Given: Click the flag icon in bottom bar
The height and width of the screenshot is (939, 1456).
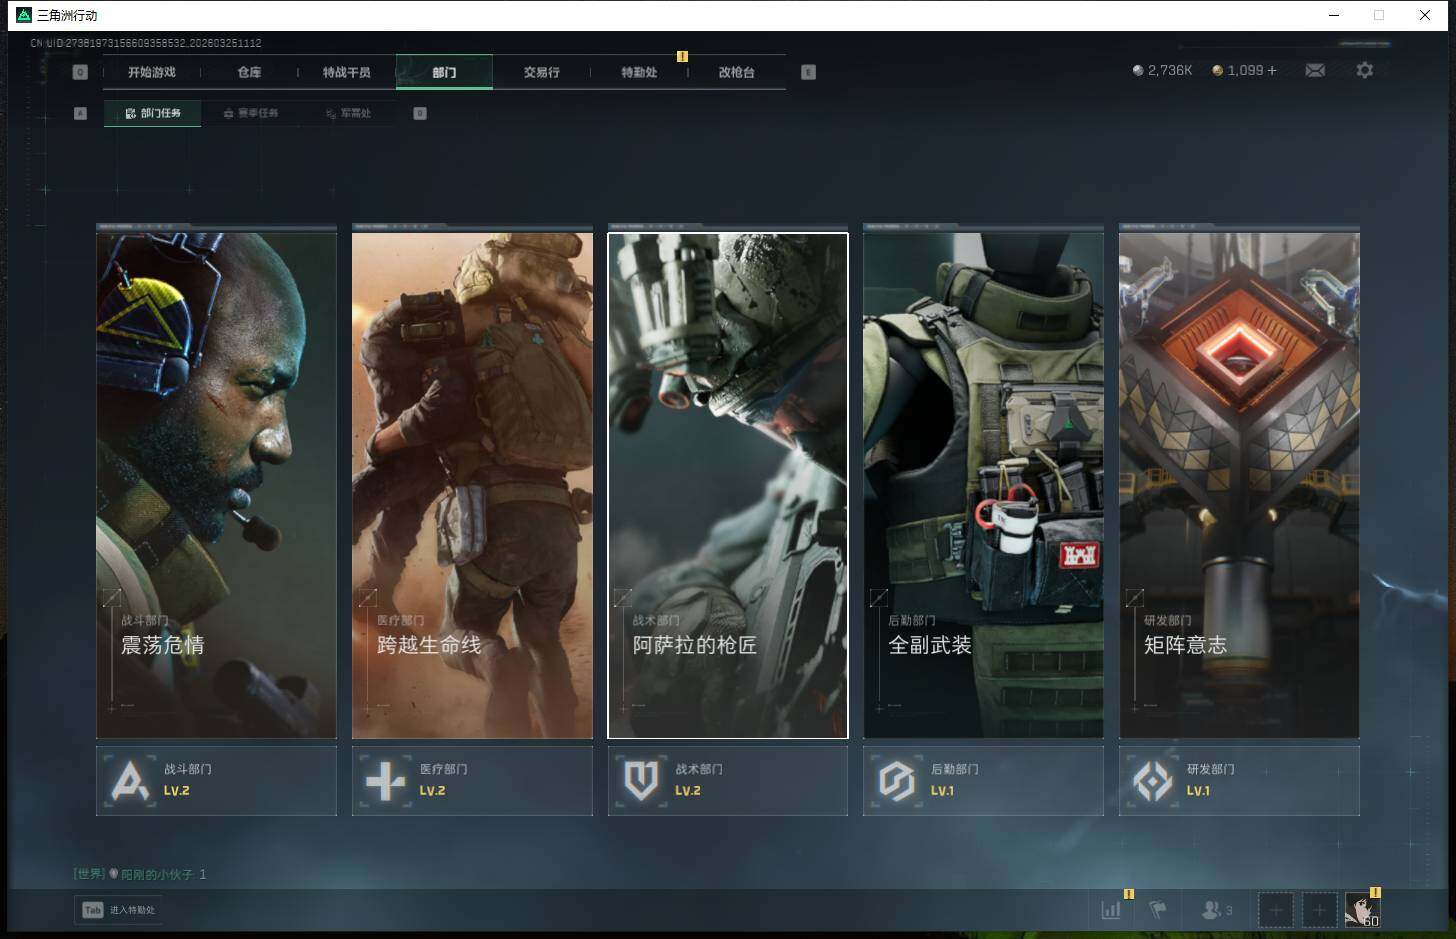Looking at the screenshot, I should (1158, 910).
